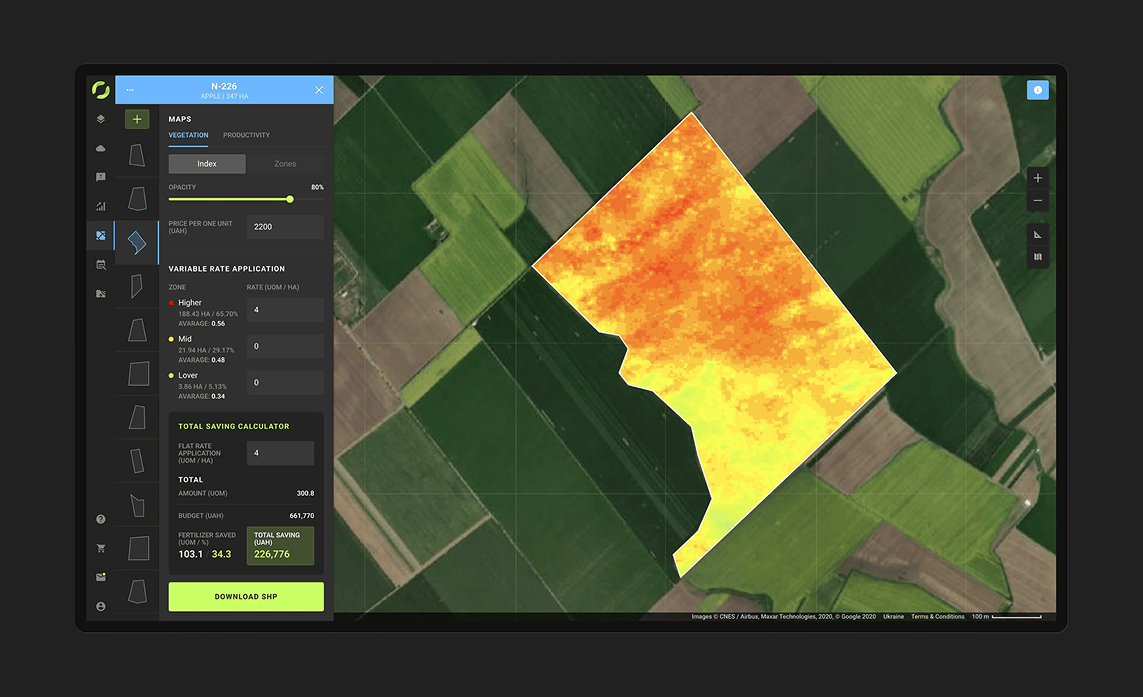Zoom in on the map
1143x697 pixels.
(x=1037, y=178)
